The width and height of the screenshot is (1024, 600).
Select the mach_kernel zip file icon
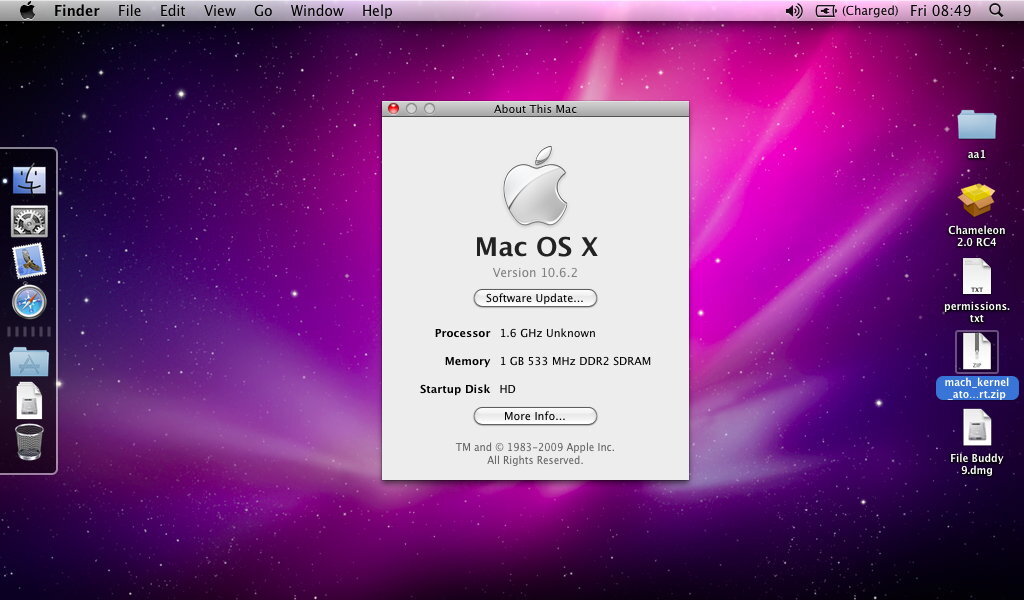(976, 351)
